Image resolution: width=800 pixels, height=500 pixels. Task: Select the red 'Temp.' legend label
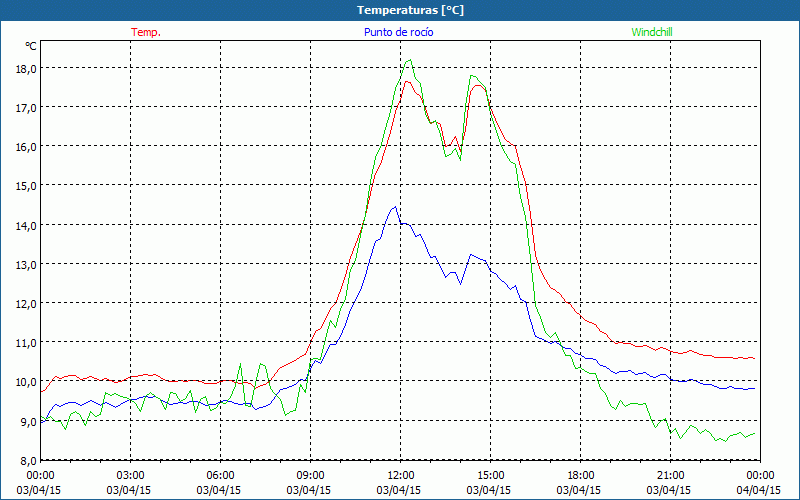[146, 32]
